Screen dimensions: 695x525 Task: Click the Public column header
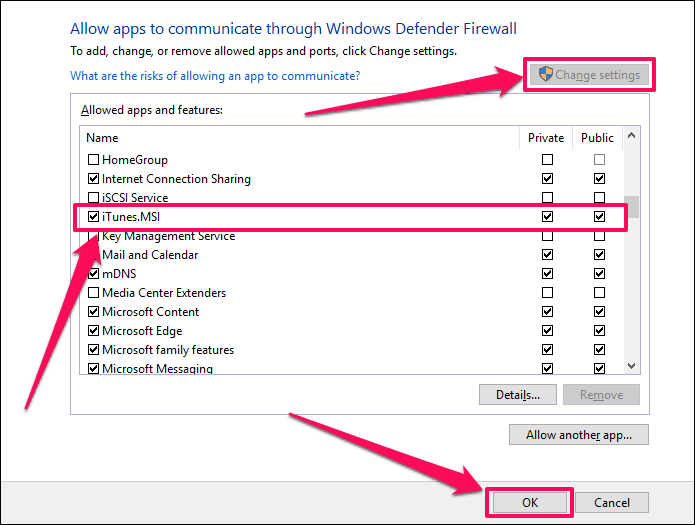click(597, 138)
